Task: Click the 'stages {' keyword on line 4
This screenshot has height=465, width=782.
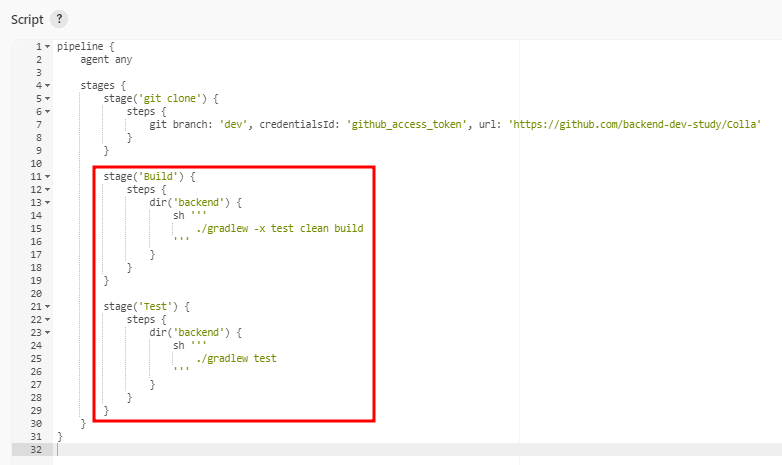Action: [103, 85]
